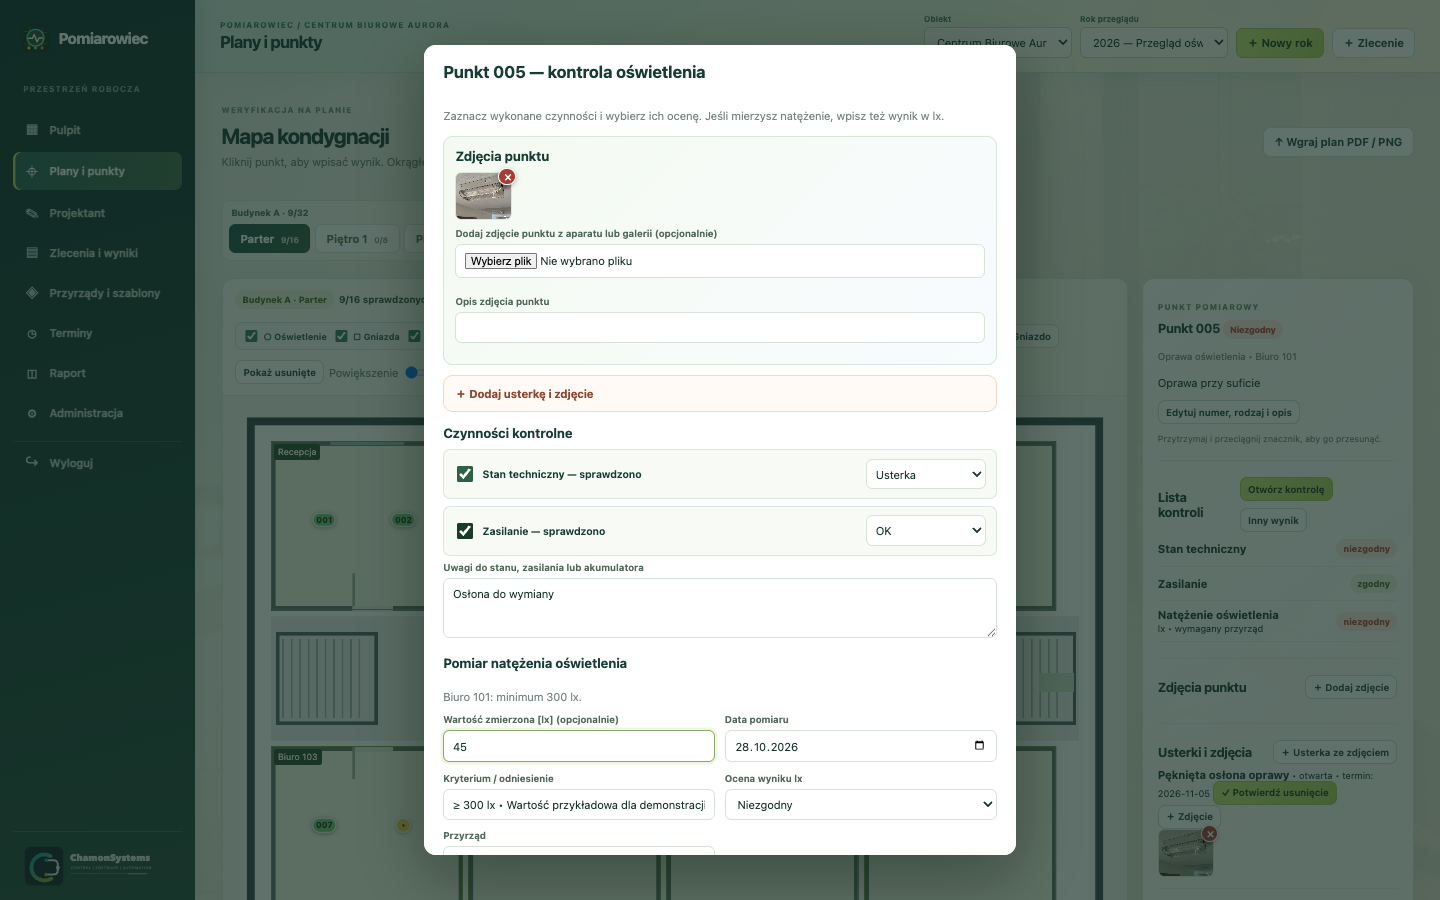Screen dimensions: 1440x900
Task: Focus the Opis zdjęcia punktu field
Action: pos(720,328)
